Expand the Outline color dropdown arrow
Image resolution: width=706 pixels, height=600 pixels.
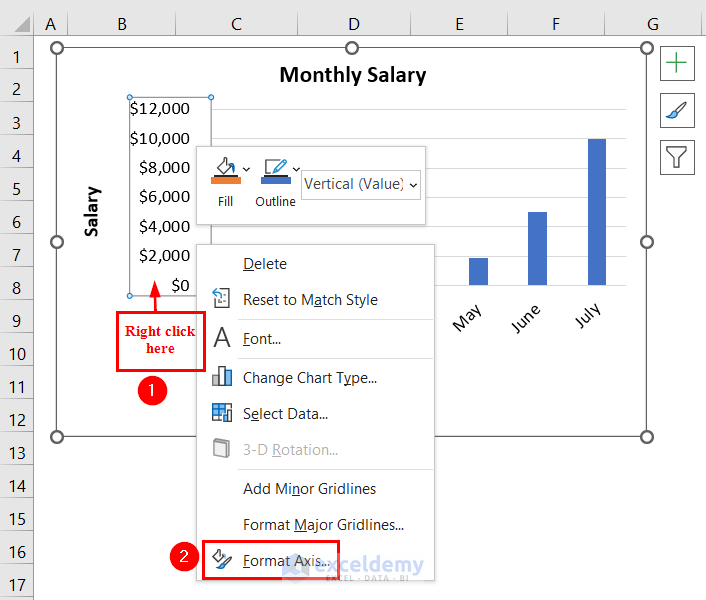coord(296,170)
